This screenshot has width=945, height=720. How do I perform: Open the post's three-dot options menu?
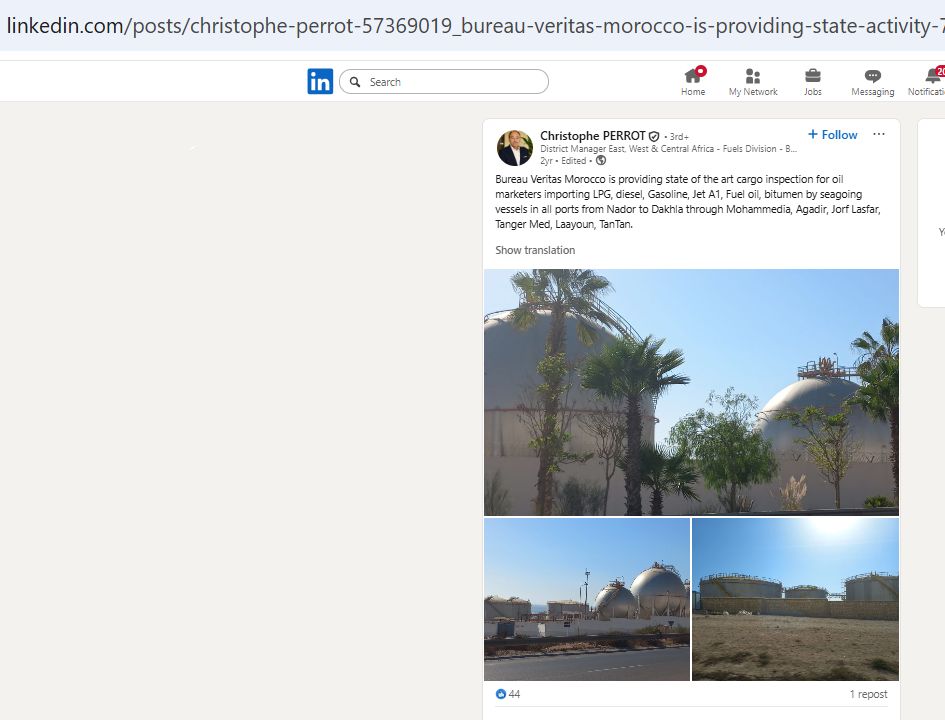879,134
